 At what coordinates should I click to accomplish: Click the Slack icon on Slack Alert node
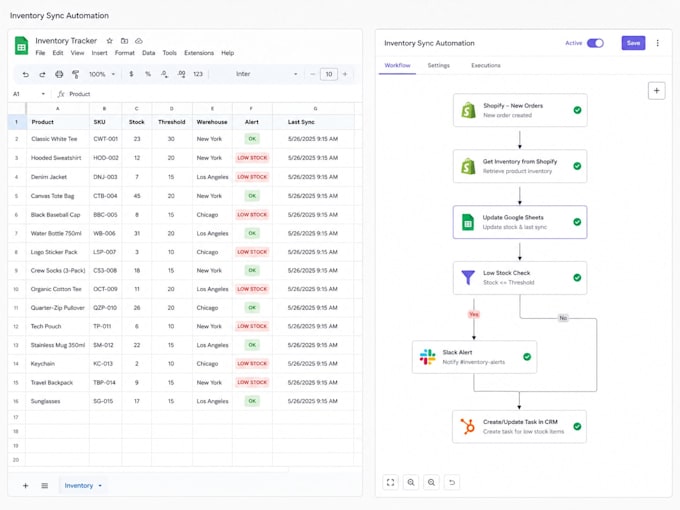tap(427, 357)
